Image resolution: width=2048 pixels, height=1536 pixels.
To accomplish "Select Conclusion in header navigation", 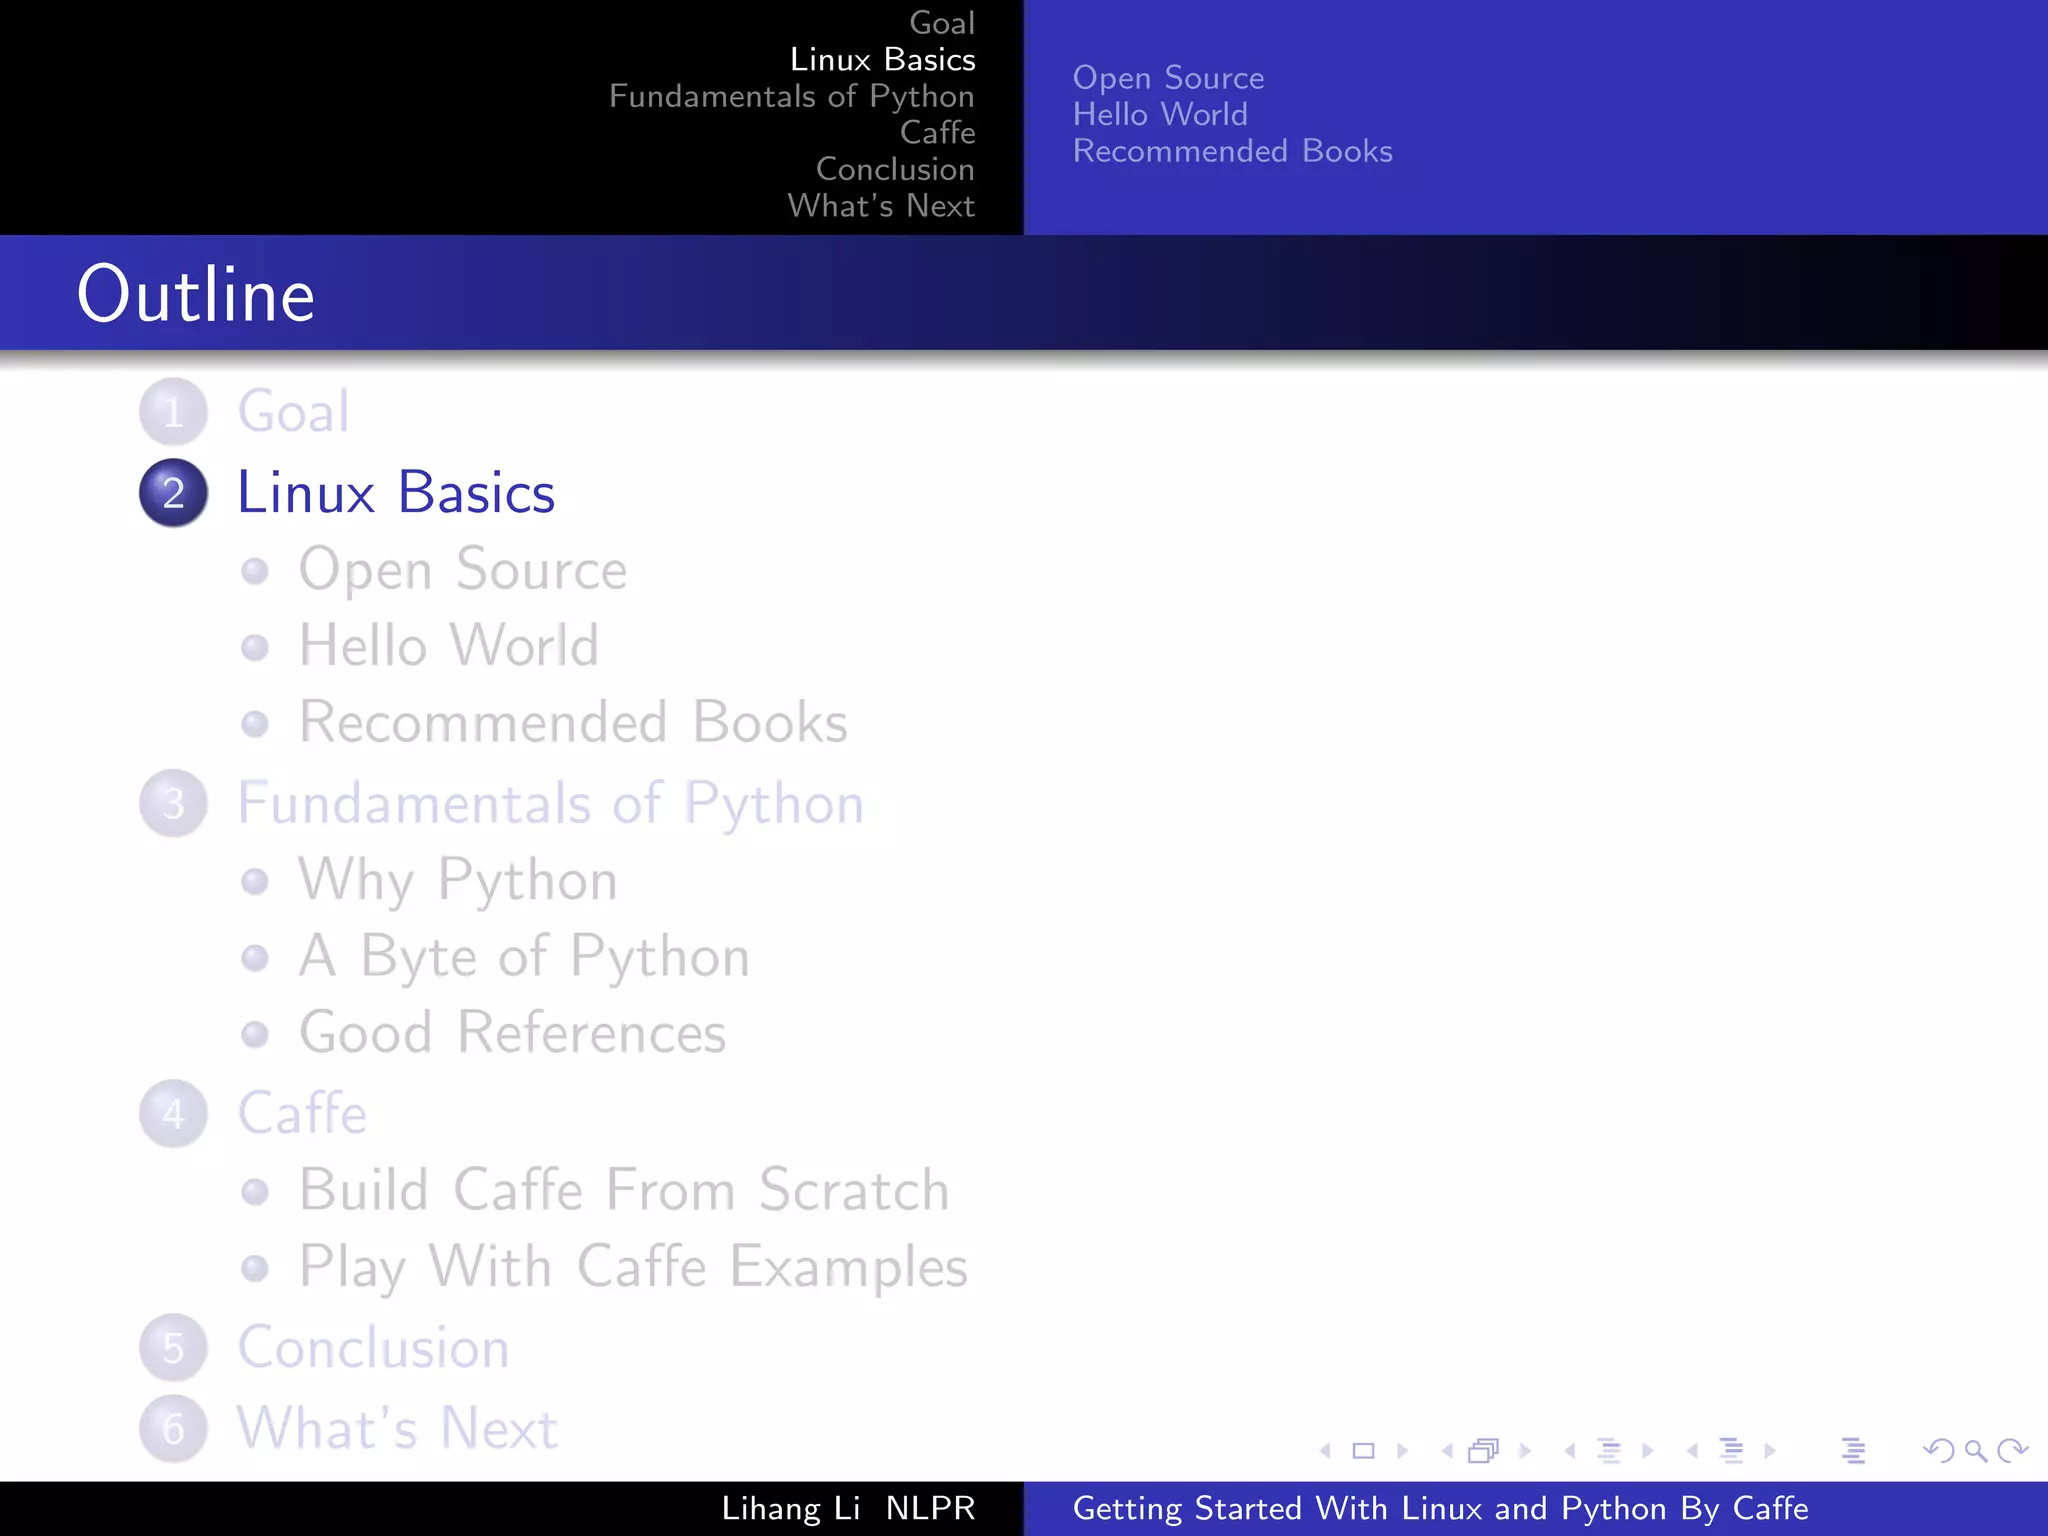I will (x=895, y=169).
